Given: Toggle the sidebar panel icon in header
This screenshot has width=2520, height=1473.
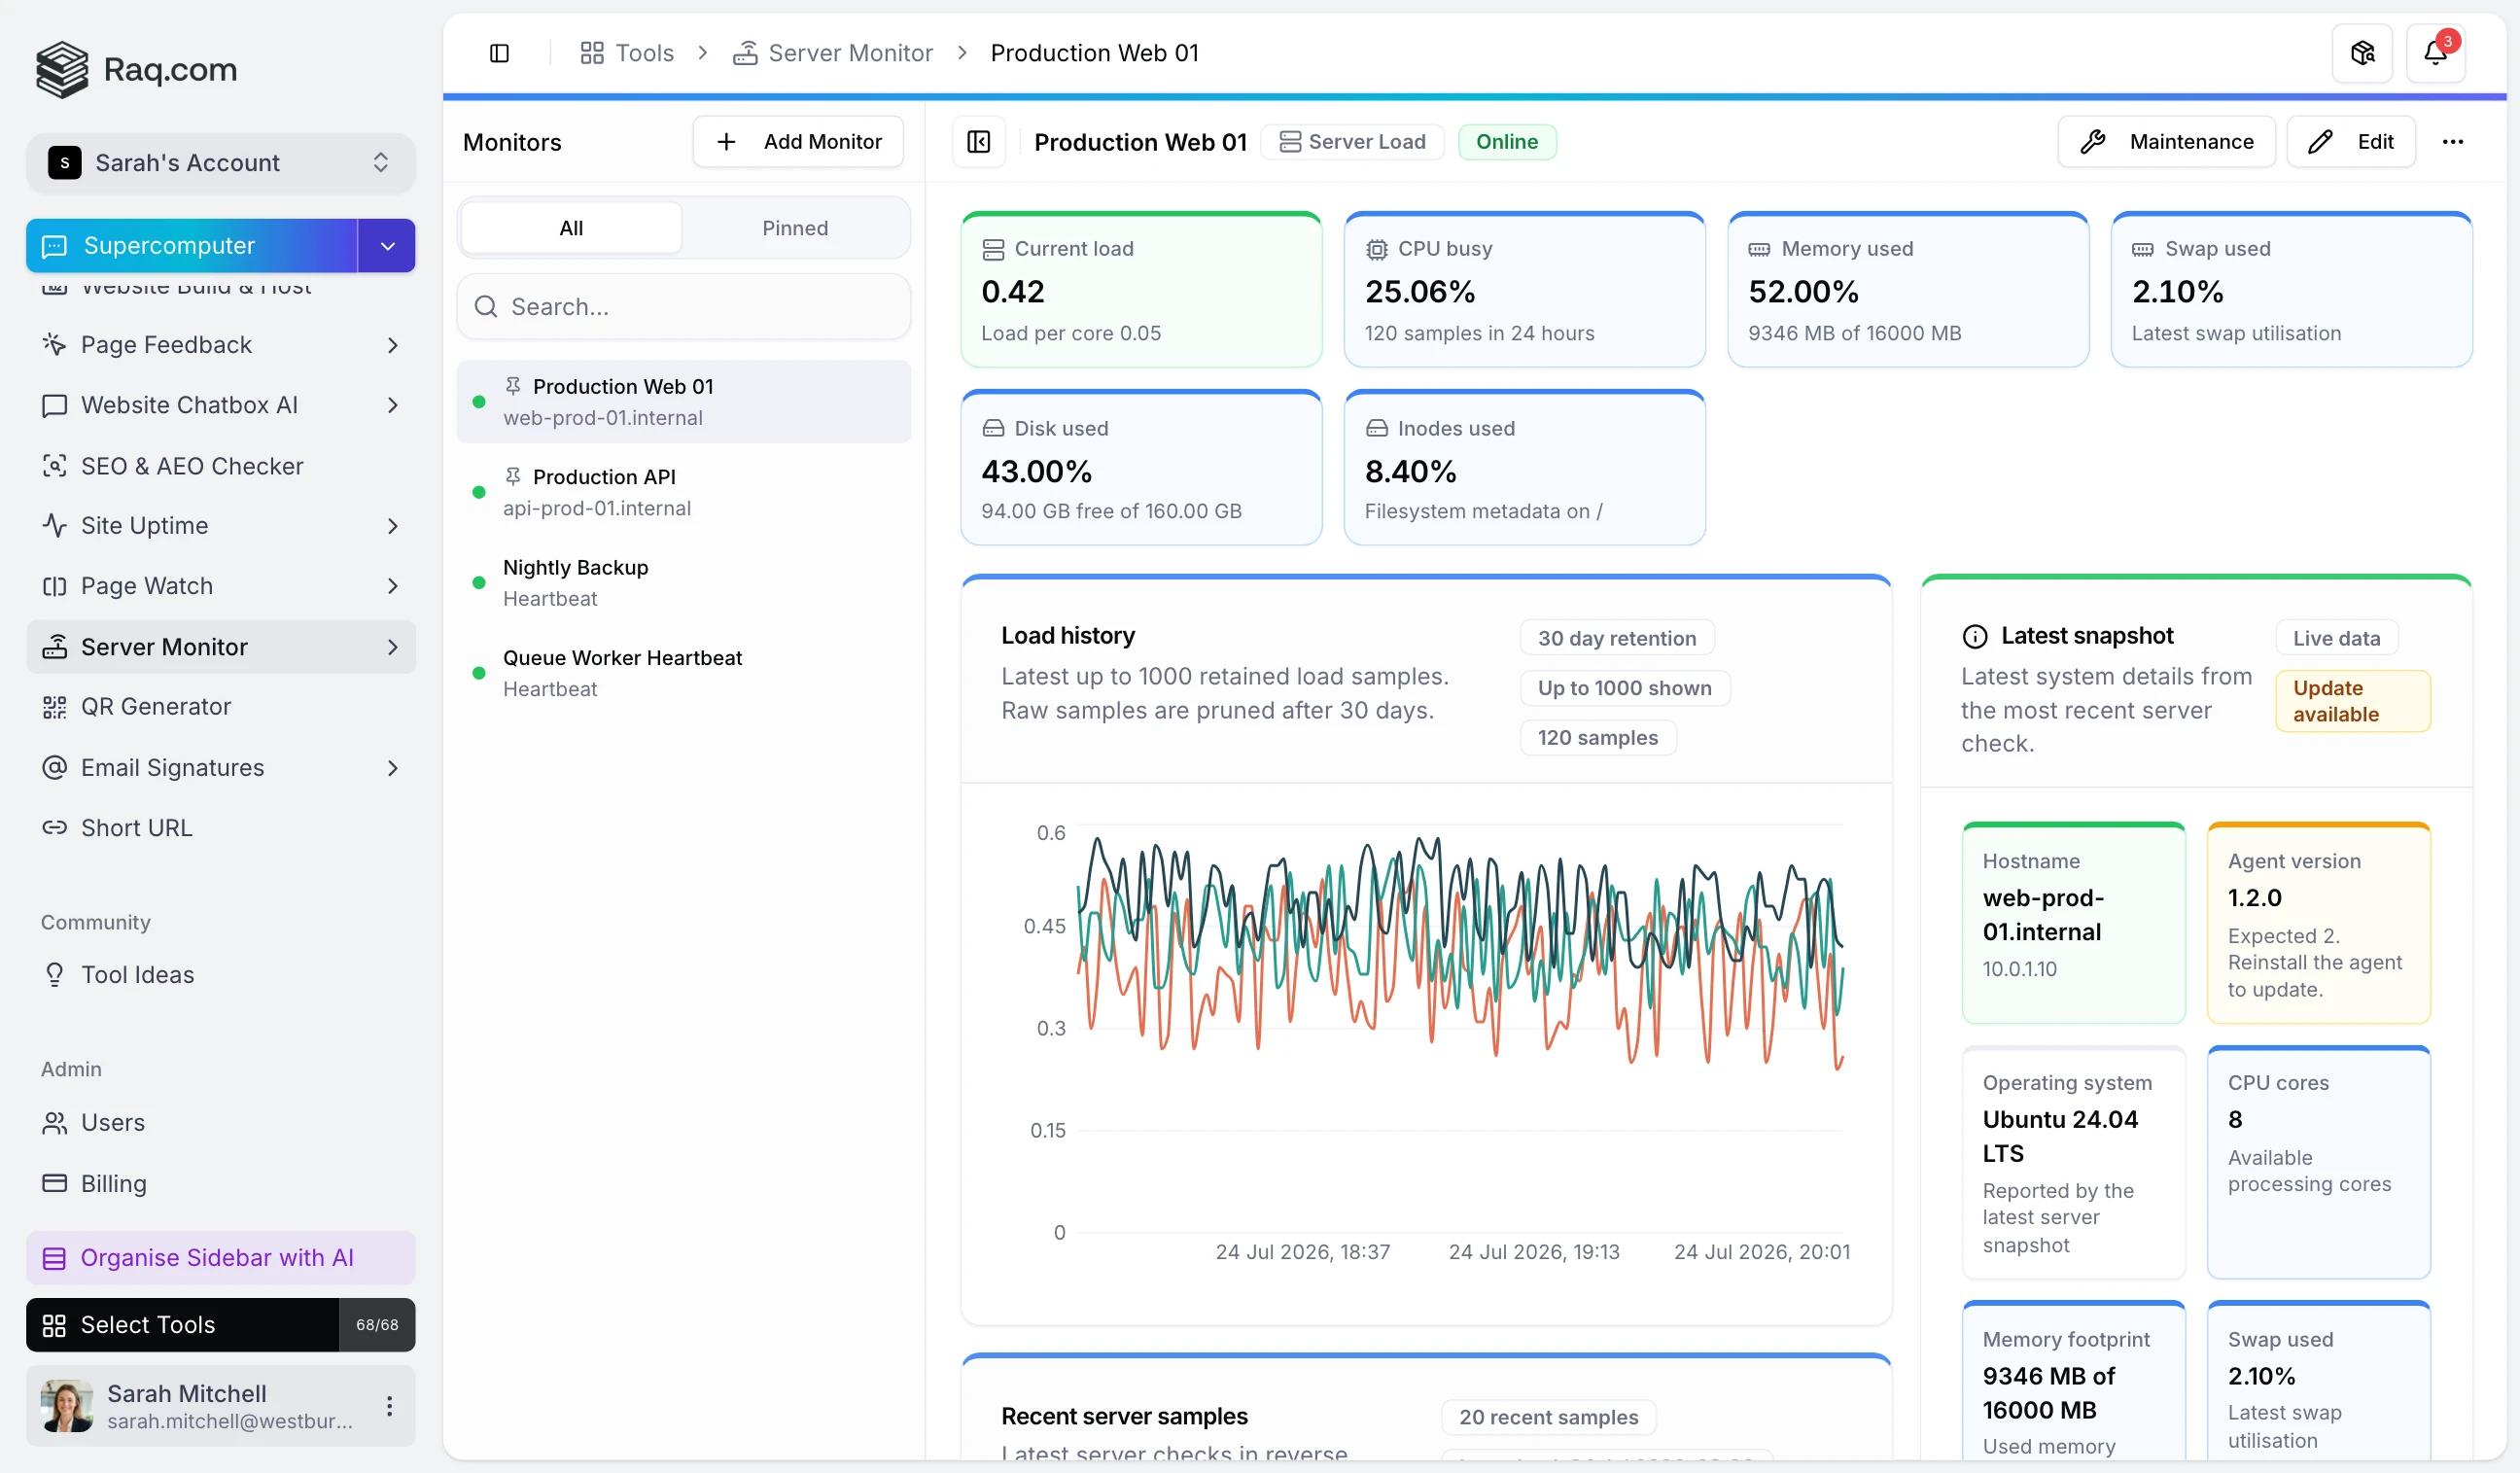Looking at the screenshot, I should (499, 53).
